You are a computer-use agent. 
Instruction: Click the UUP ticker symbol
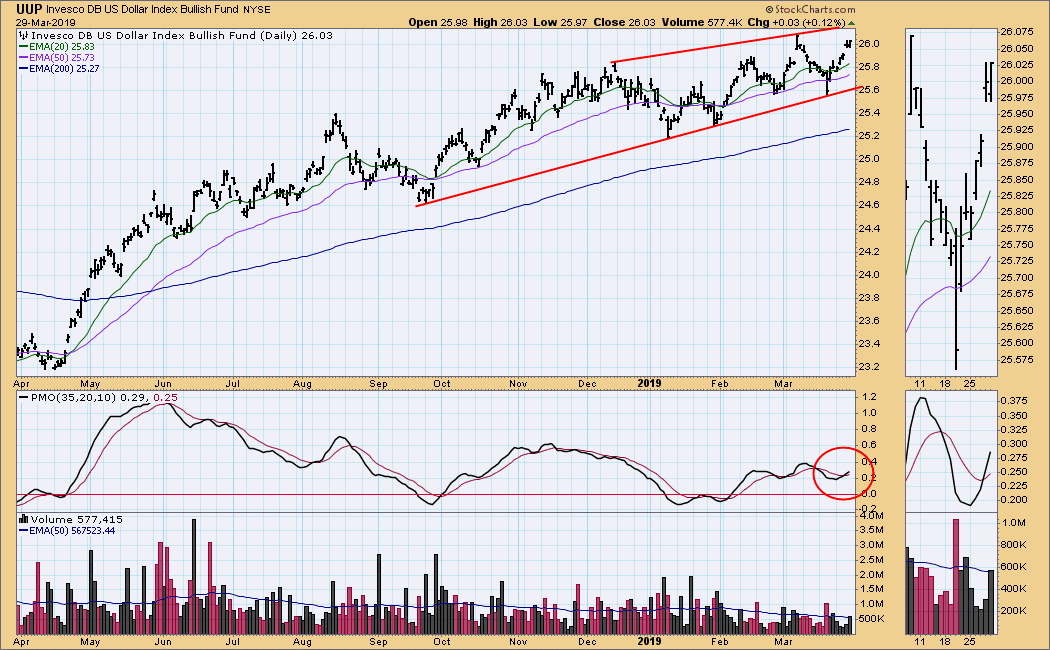click(29, 9)
